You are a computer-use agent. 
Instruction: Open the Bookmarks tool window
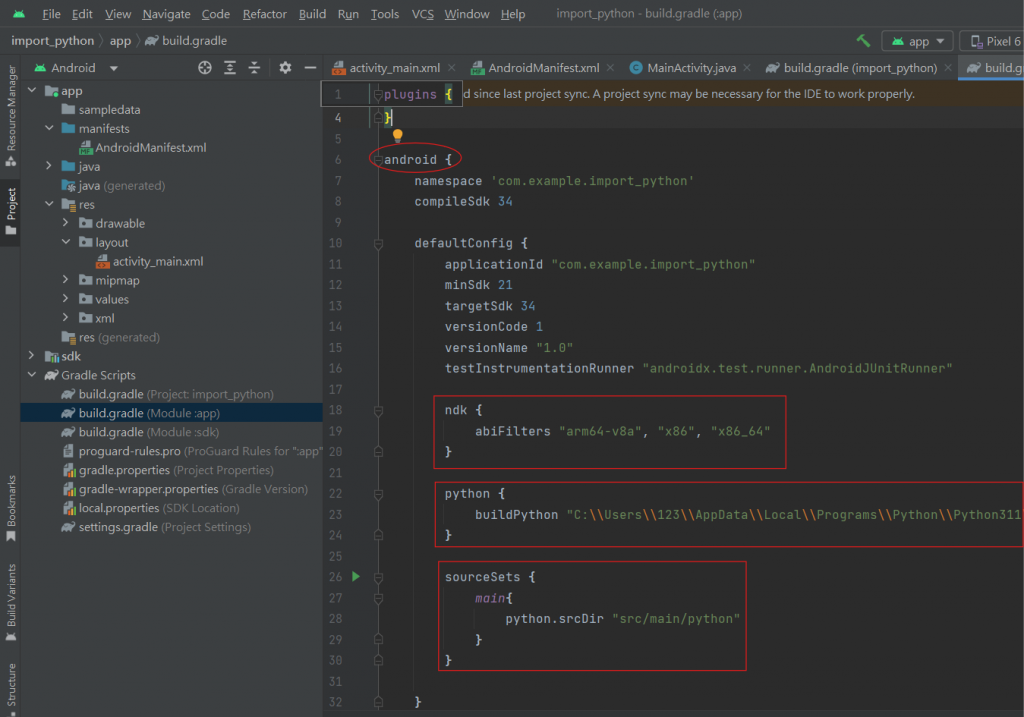(11, 508)
